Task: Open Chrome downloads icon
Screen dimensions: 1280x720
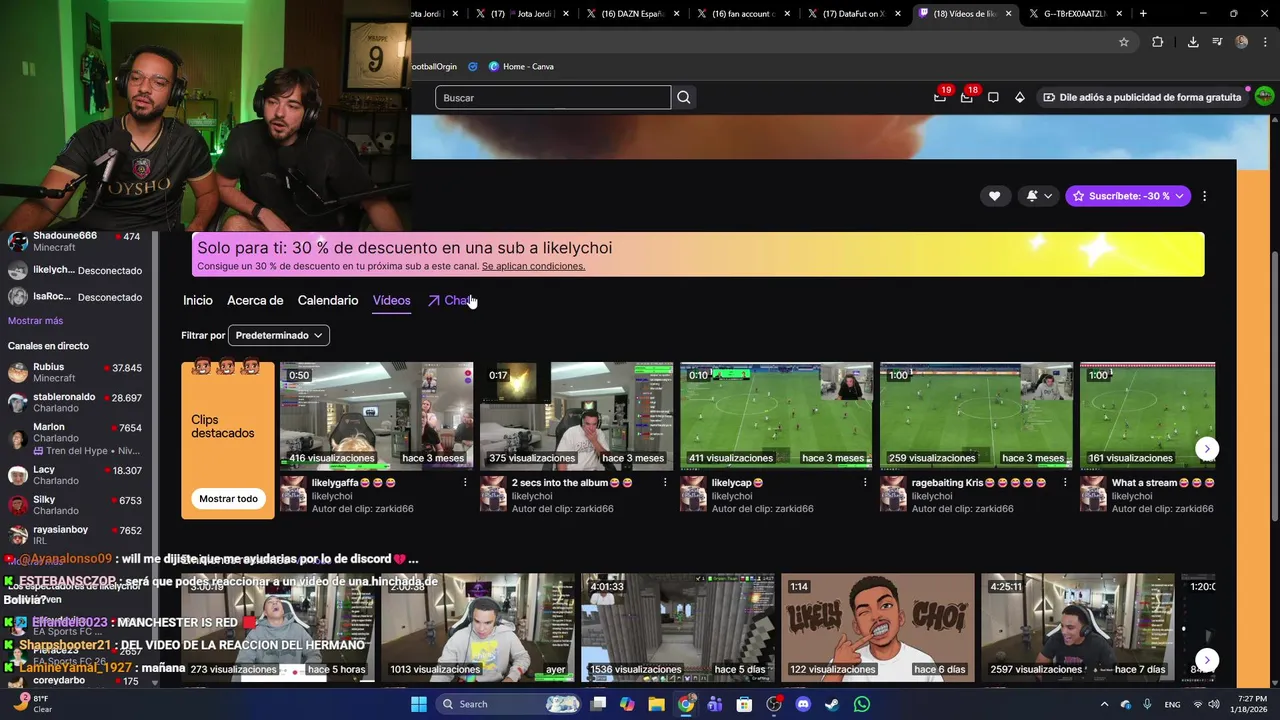Action: [x=1193, y=42]
